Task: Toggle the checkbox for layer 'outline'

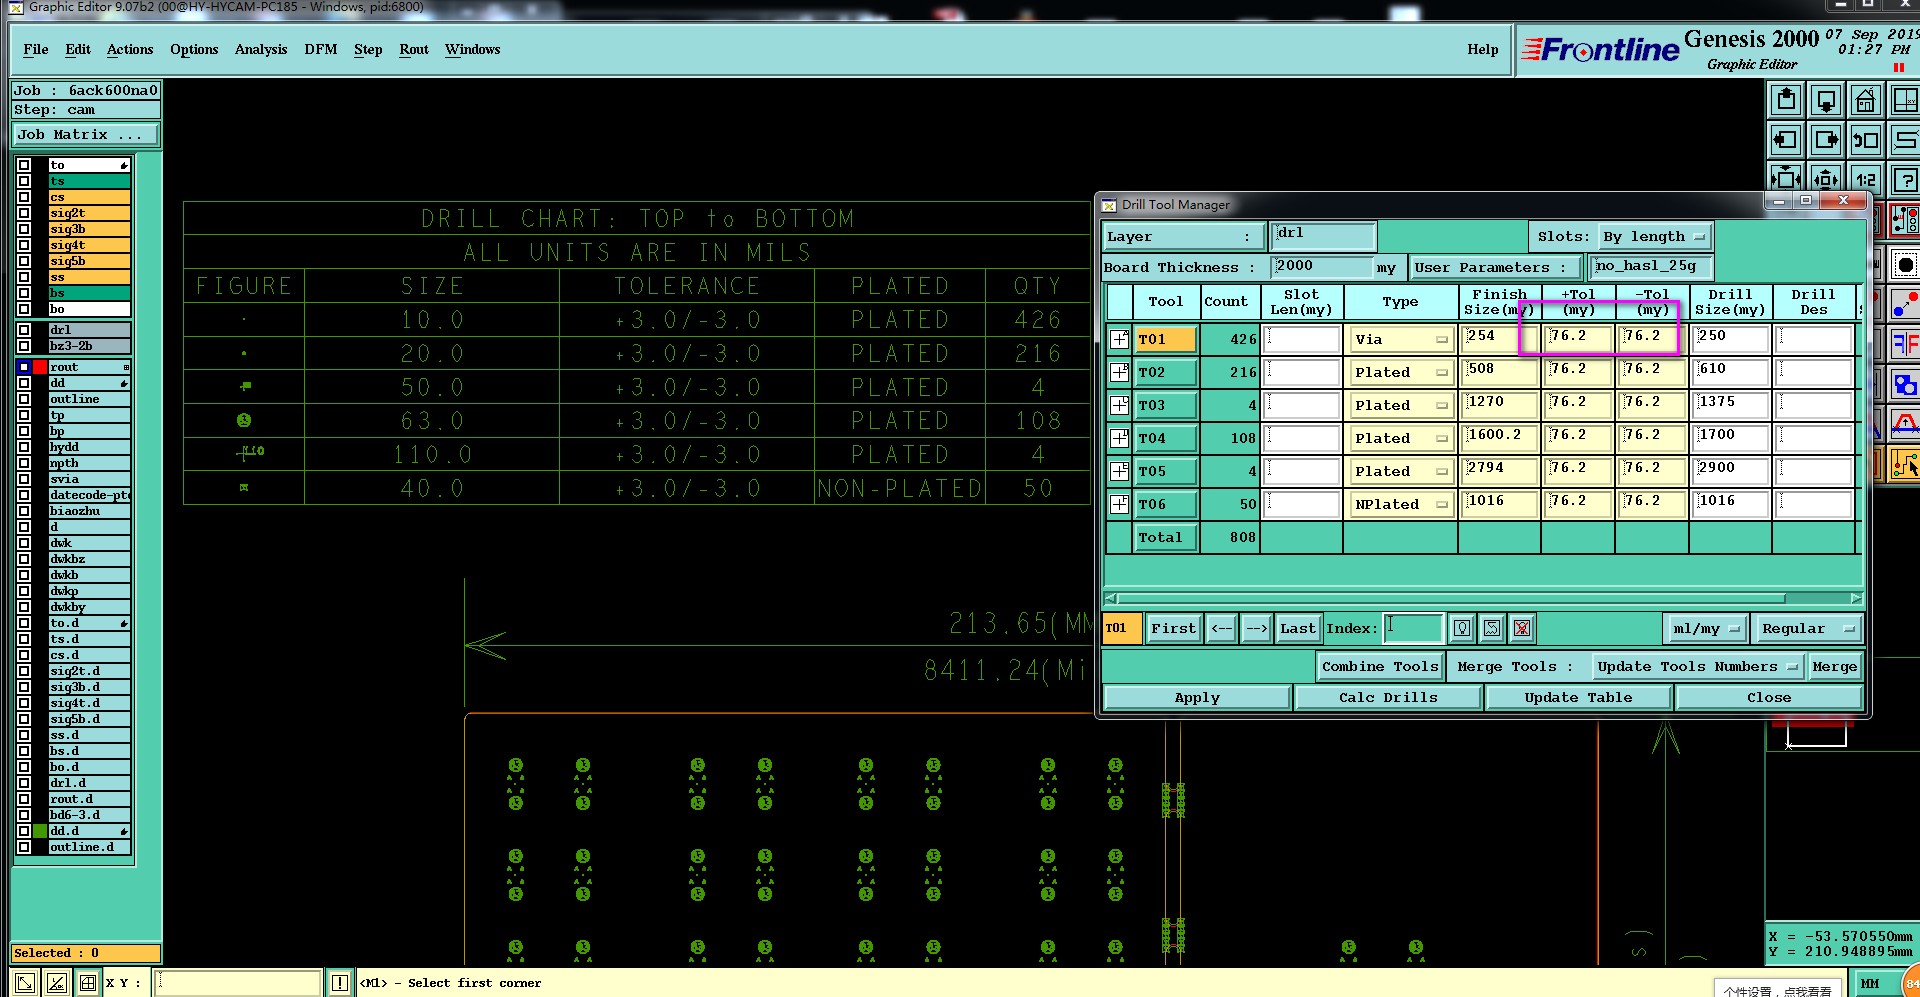Action: click(24, 399)
